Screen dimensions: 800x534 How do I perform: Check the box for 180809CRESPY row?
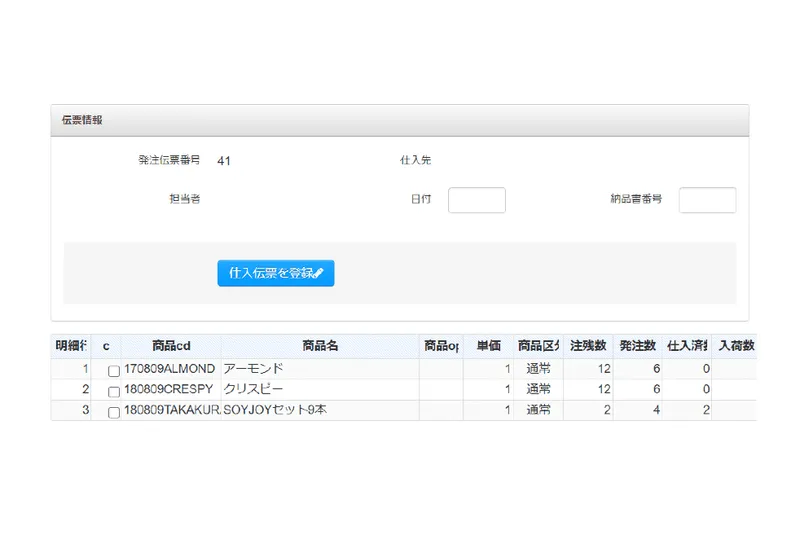coord(114,392)
